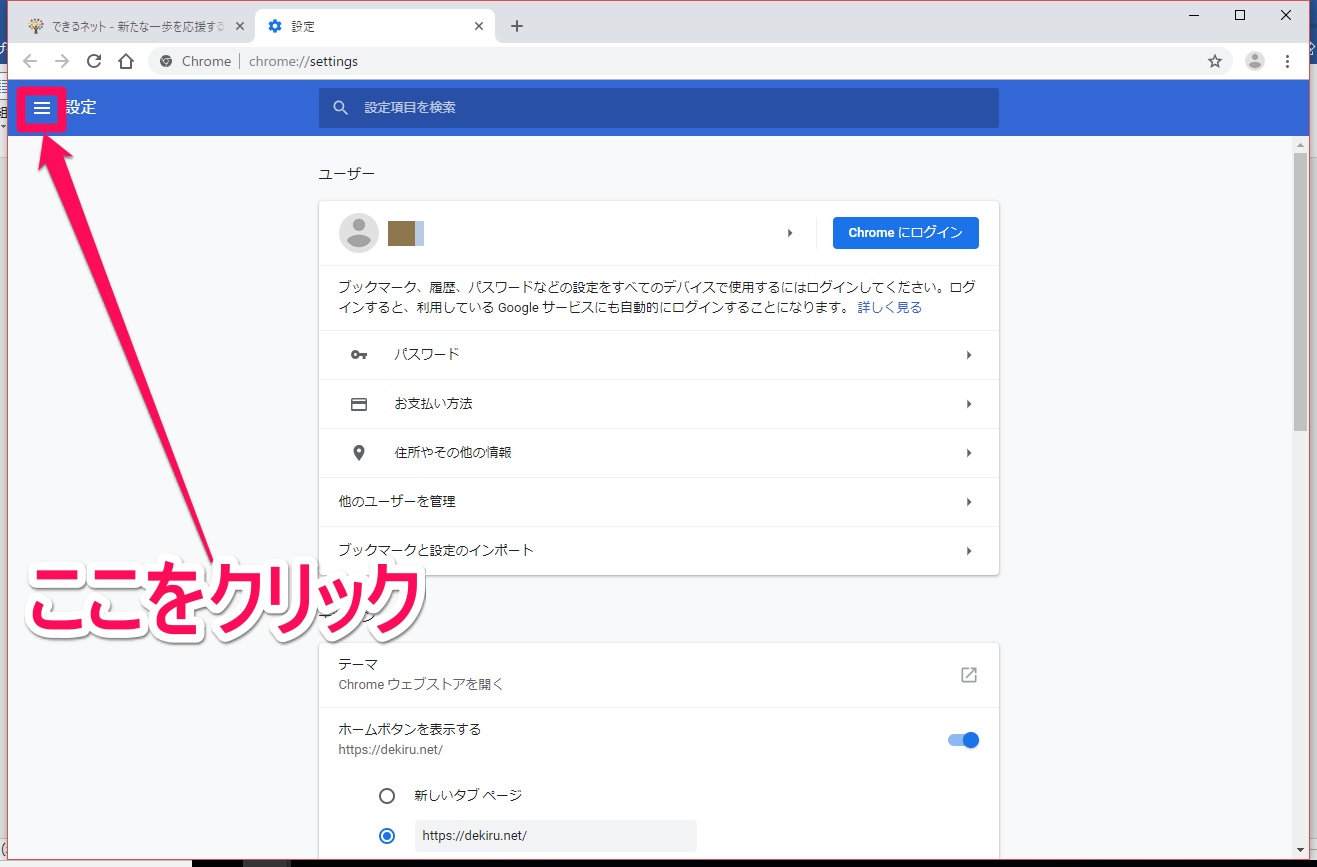This screenshot has width=1317, height=867.
Task: Open the profile avatar in the toolbar
Action: pyautogui.click(x=1255, y=61)
